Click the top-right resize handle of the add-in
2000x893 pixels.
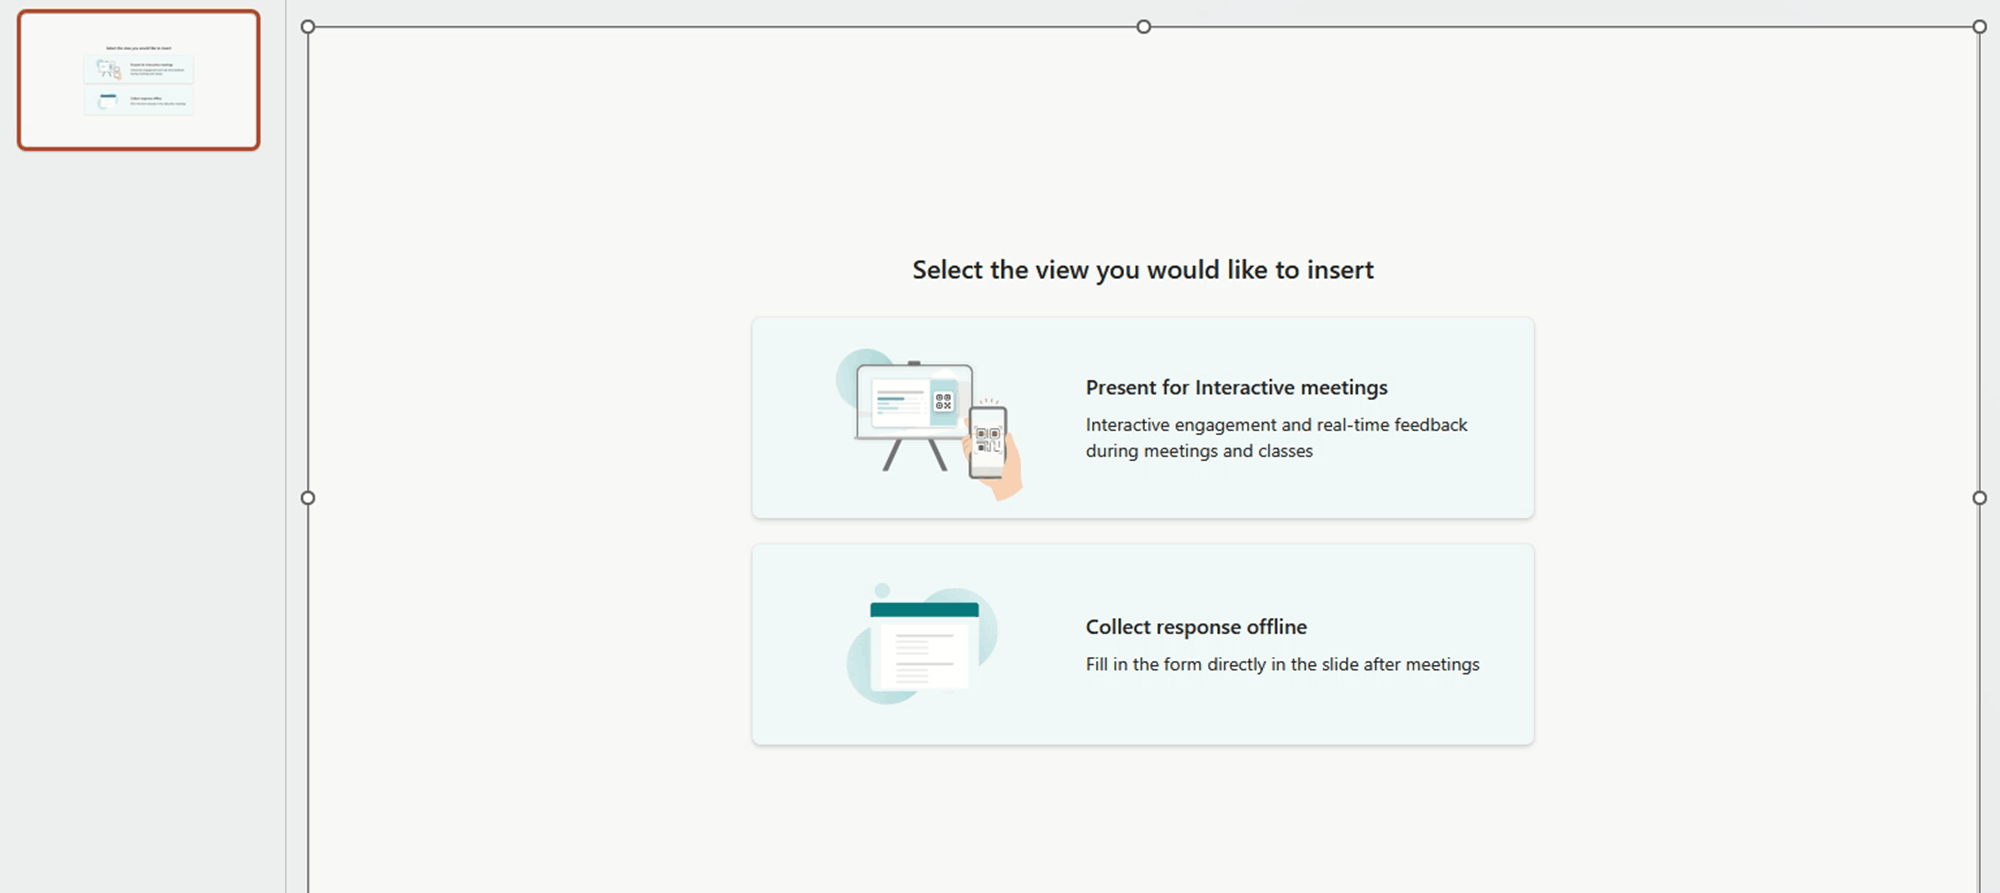pos(1980,27)
